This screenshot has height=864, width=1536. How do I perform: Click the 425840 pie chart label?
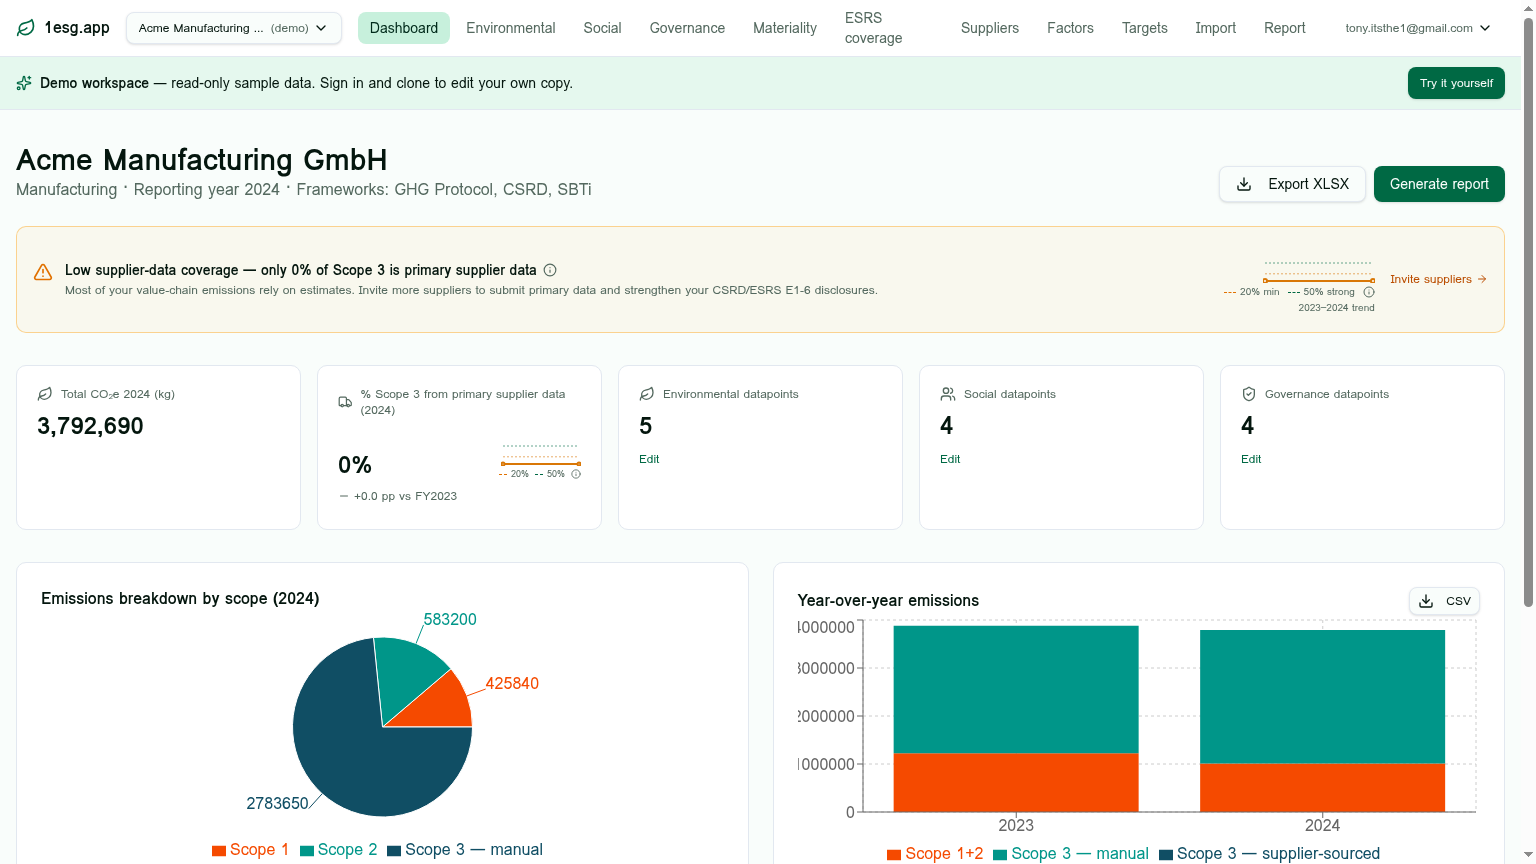(x=512, y=683)
